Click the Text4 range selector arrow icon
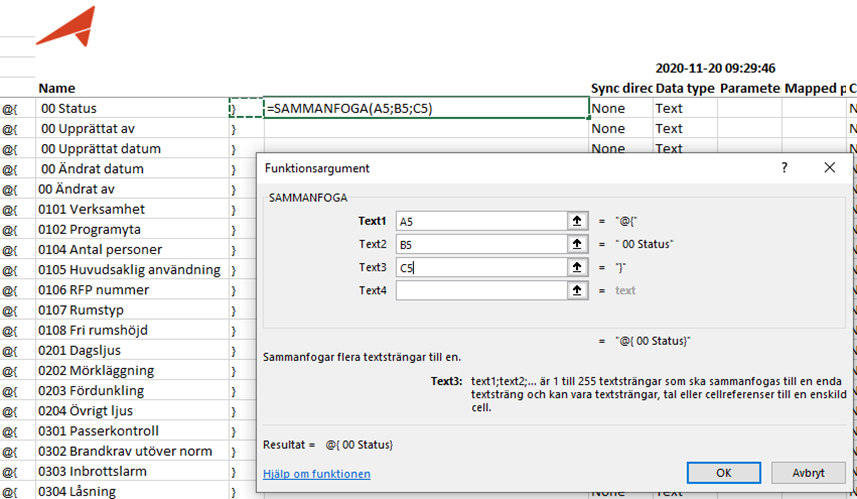This screenshot has height=499, width=857. (x=577, y=290)
